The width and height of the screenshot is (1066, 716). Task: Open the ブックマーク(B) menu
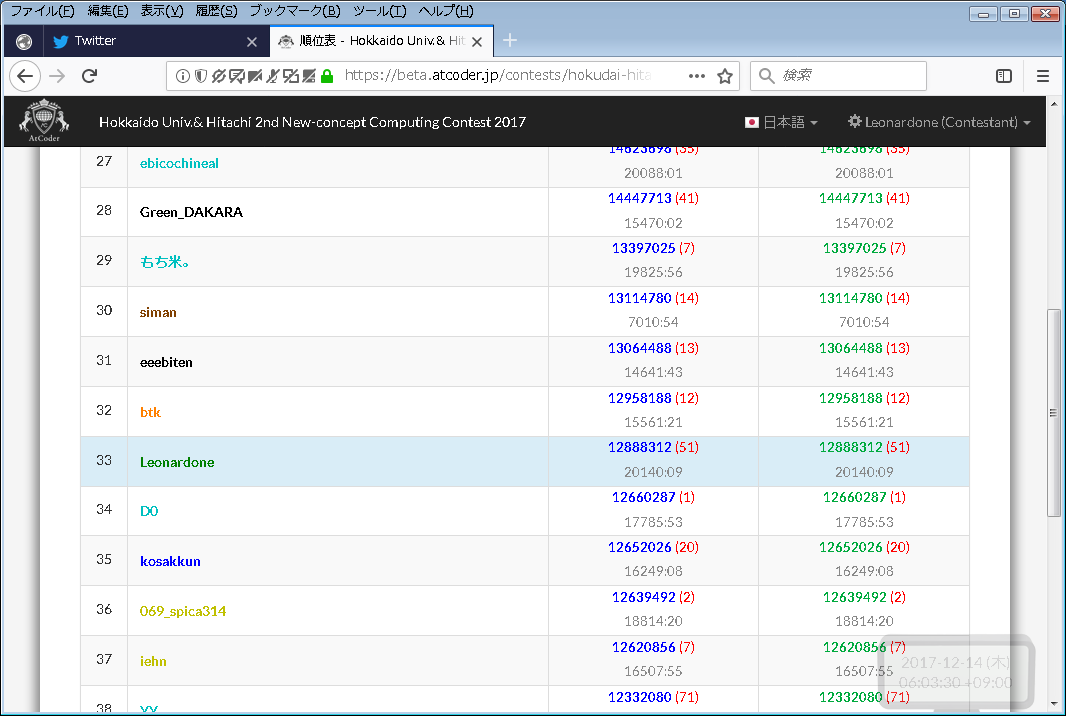(295, 11)
